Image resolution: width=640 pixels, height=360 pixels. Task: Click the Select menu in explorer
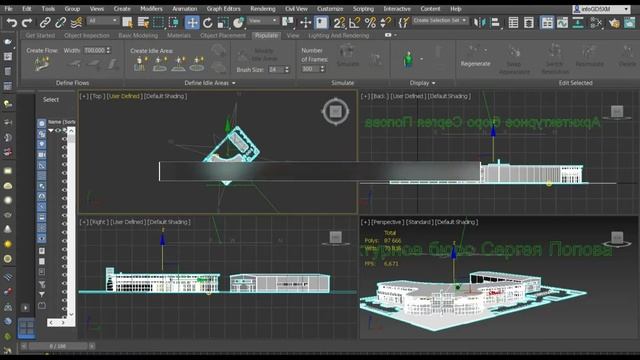click(x=51, y=100)
